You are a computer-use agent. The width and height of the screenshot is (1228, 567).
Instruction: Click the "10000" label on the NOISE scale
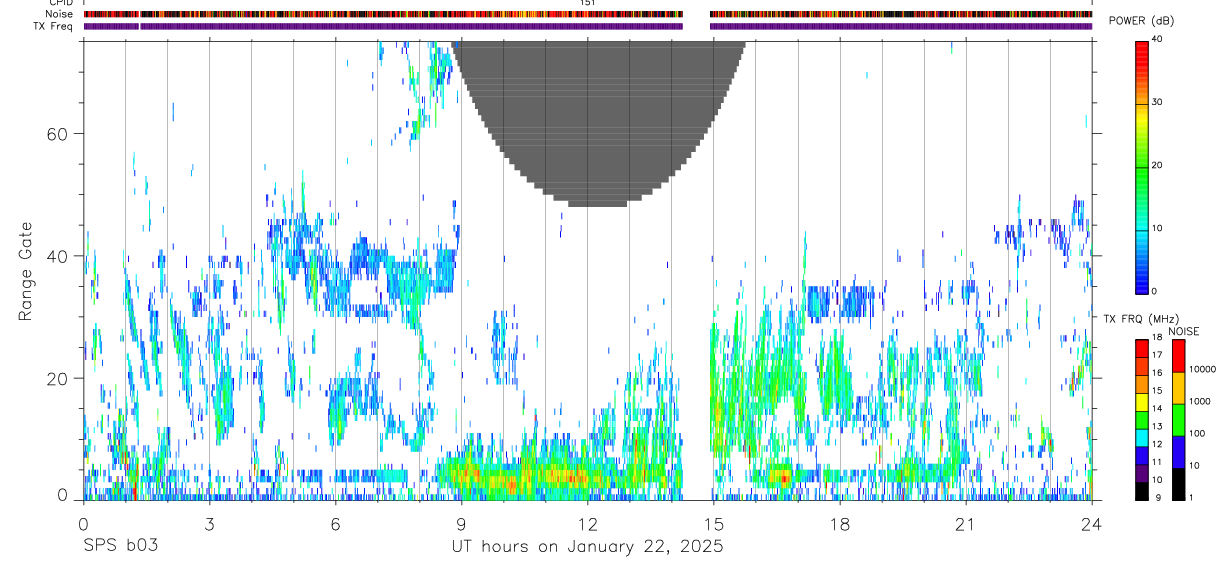1202,369
